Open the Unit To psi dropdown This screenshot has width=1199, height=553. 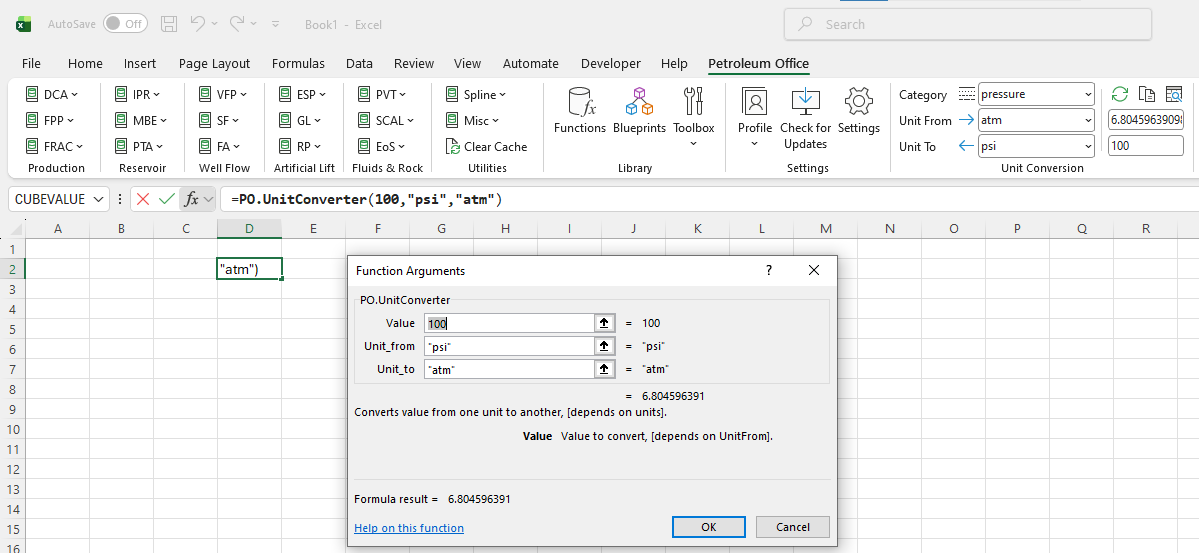click(x=1037, y=146)
